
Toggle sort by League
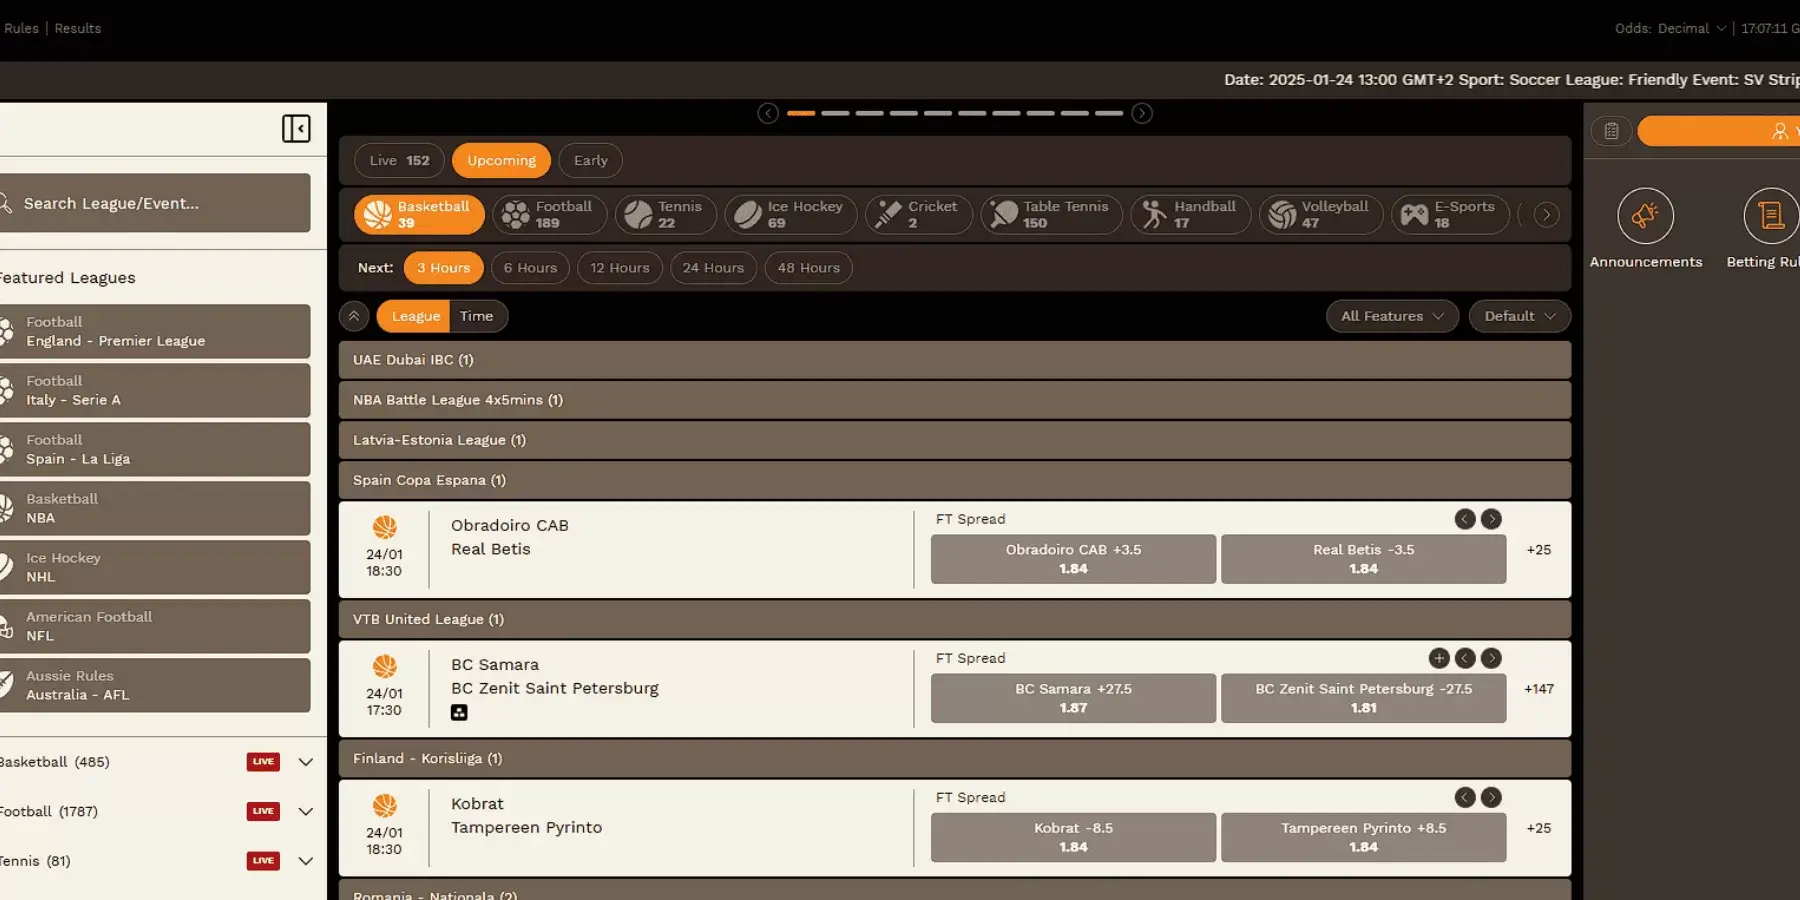tap(415, 316)
